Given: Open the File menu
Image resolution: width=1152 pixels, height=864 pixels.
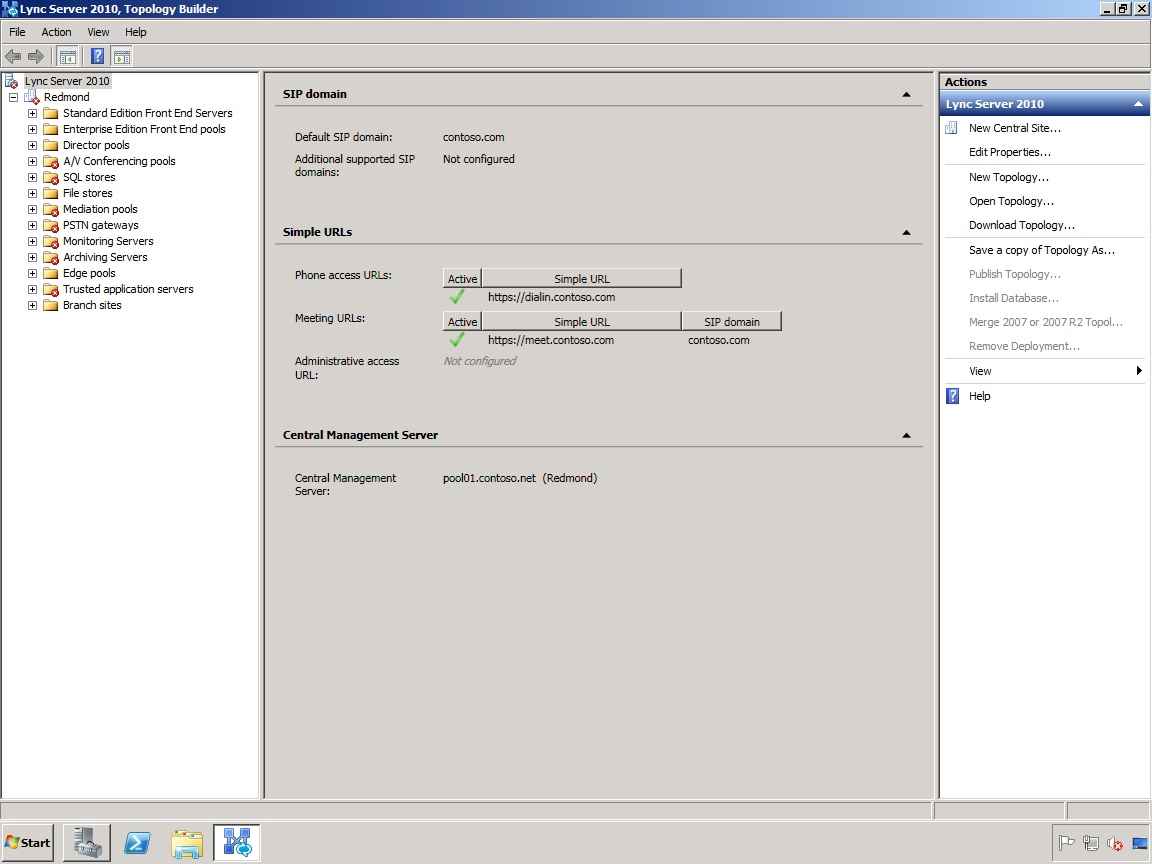Looking at the screenshot, I should [x=17, y=32].
